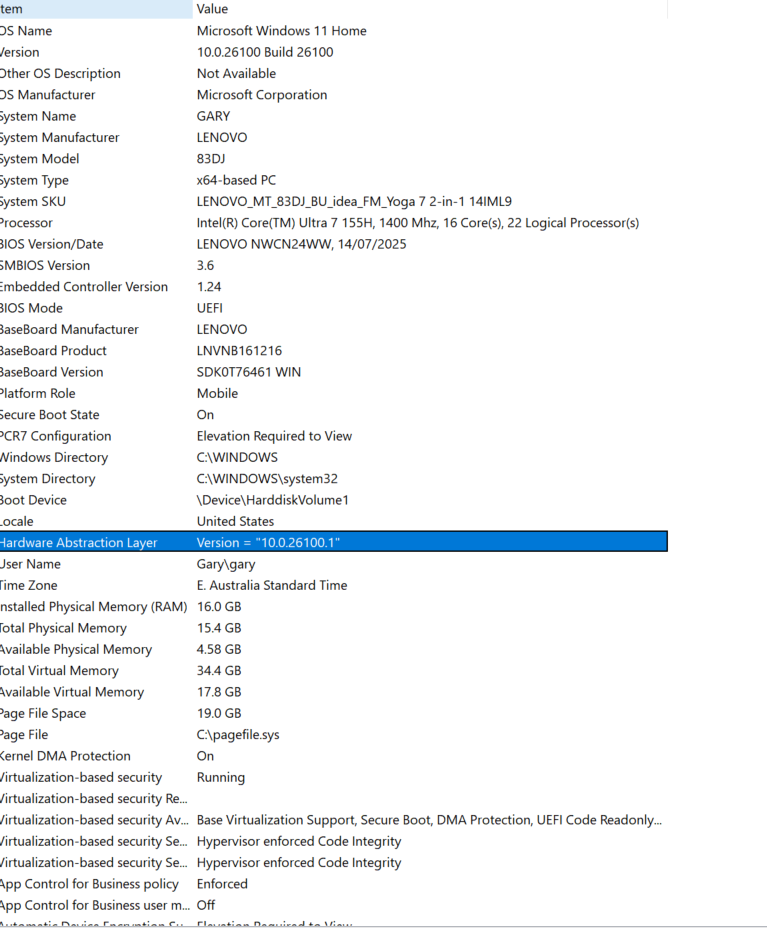The width and height of the screenshot is (767, 928).
Task: Click the Running value for Virtualization-based security
Action: click(220, 777)
